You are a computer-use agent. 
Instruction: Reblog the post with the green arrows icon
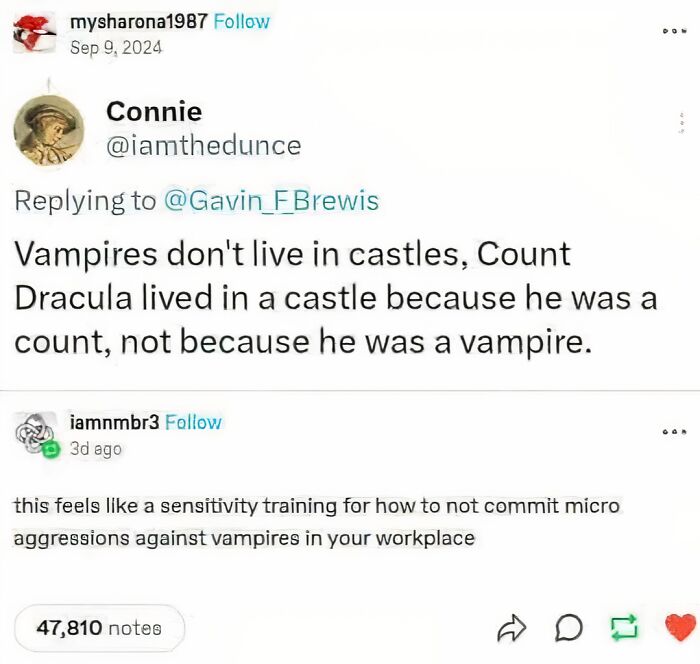(624, 628)
